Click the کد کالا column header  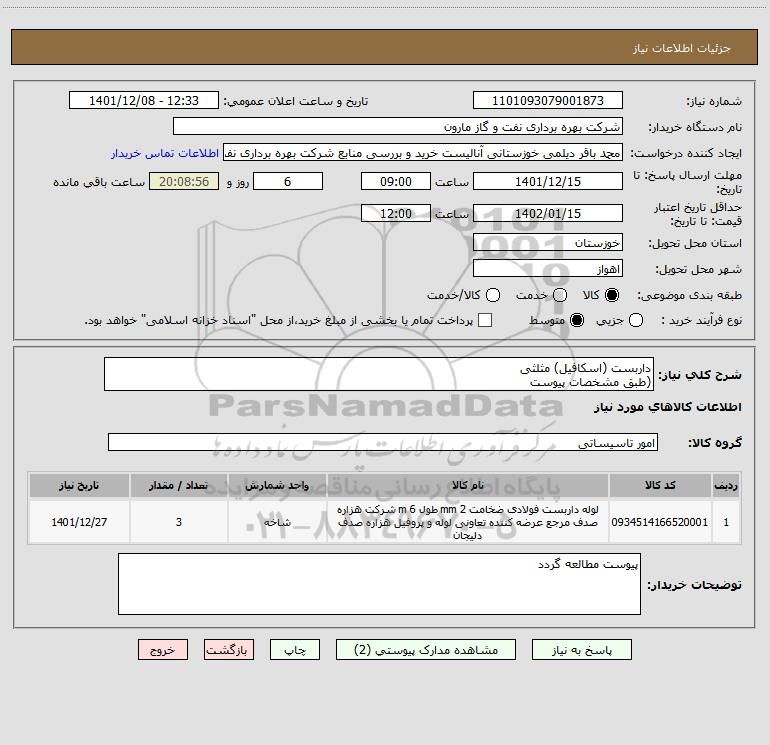(x=660, y=486)
